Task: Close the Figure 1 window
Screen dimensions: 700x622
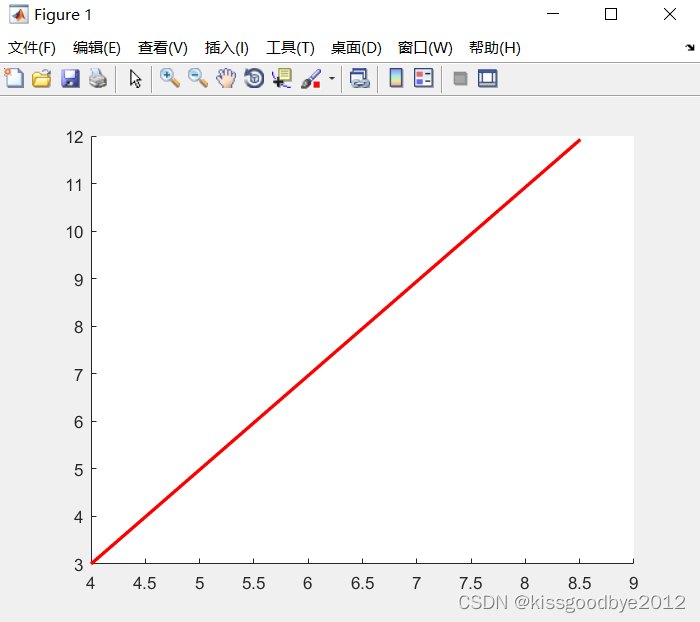Action: point(670,14)
